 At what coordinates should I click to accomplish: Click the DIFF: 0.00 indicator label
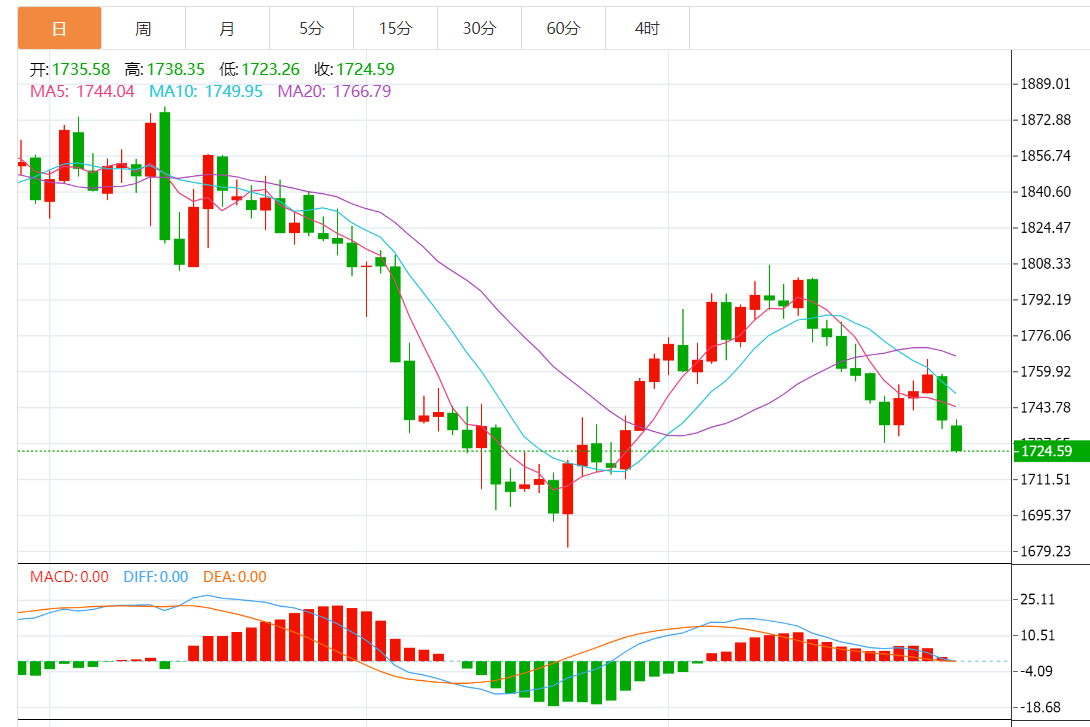pos(156,577)
